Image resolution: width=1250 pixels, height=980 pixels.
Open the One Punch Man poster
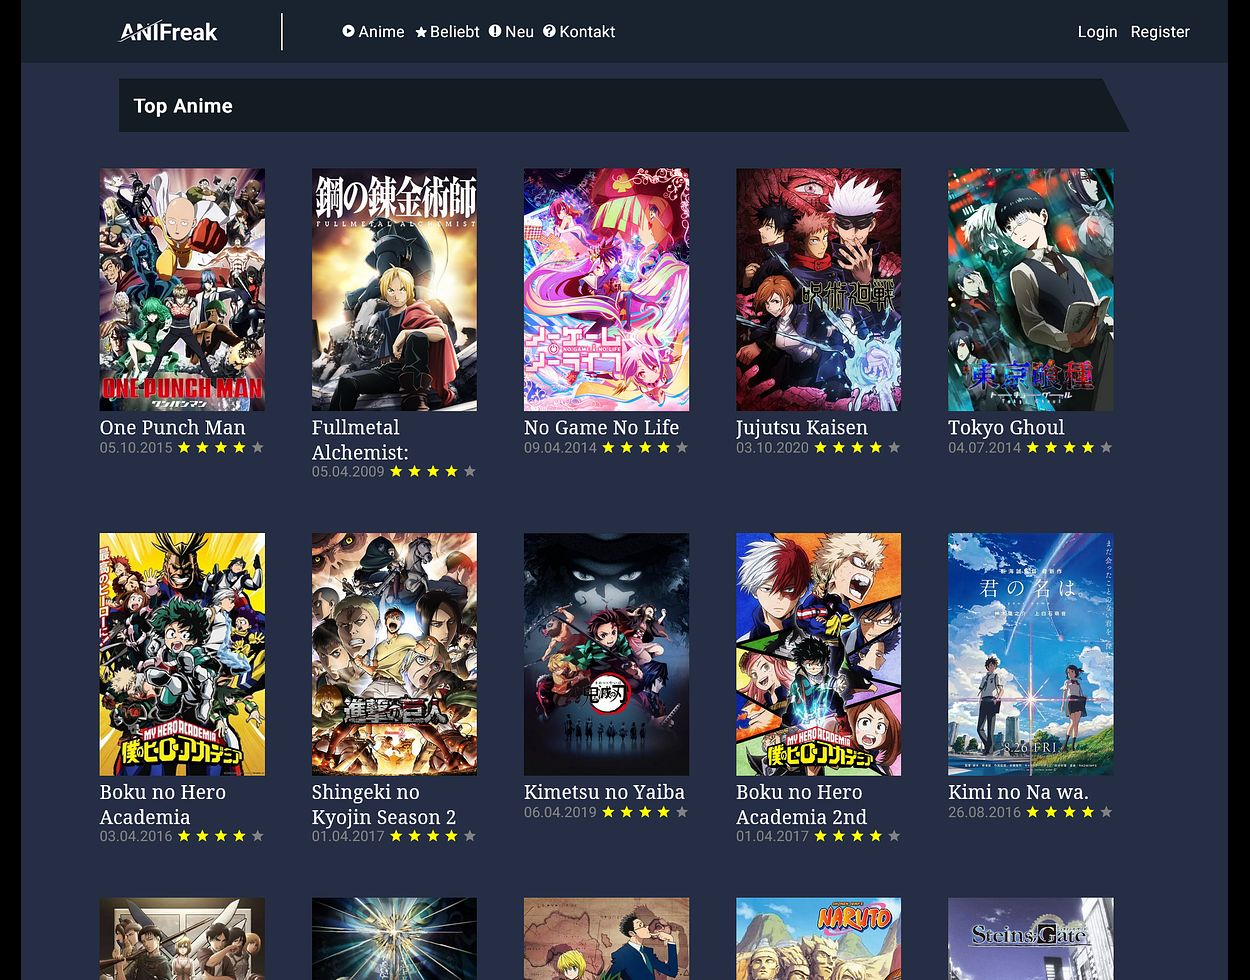tap(182, 289)
